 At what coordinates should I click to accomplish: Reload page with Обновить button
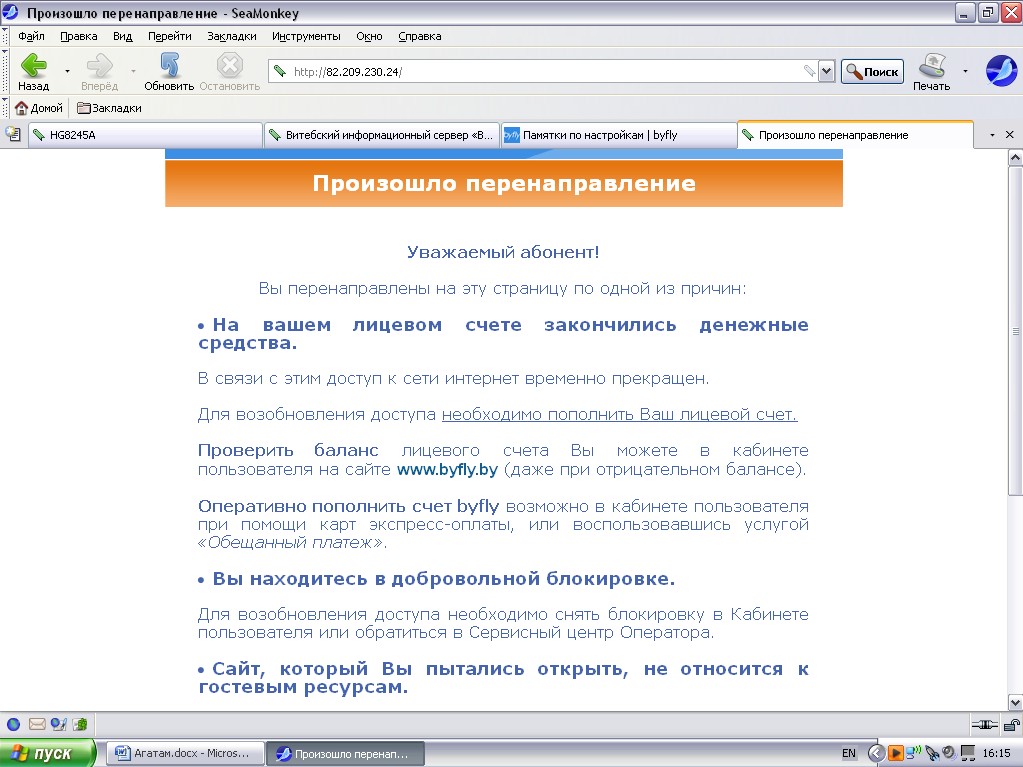coord(169,71)
